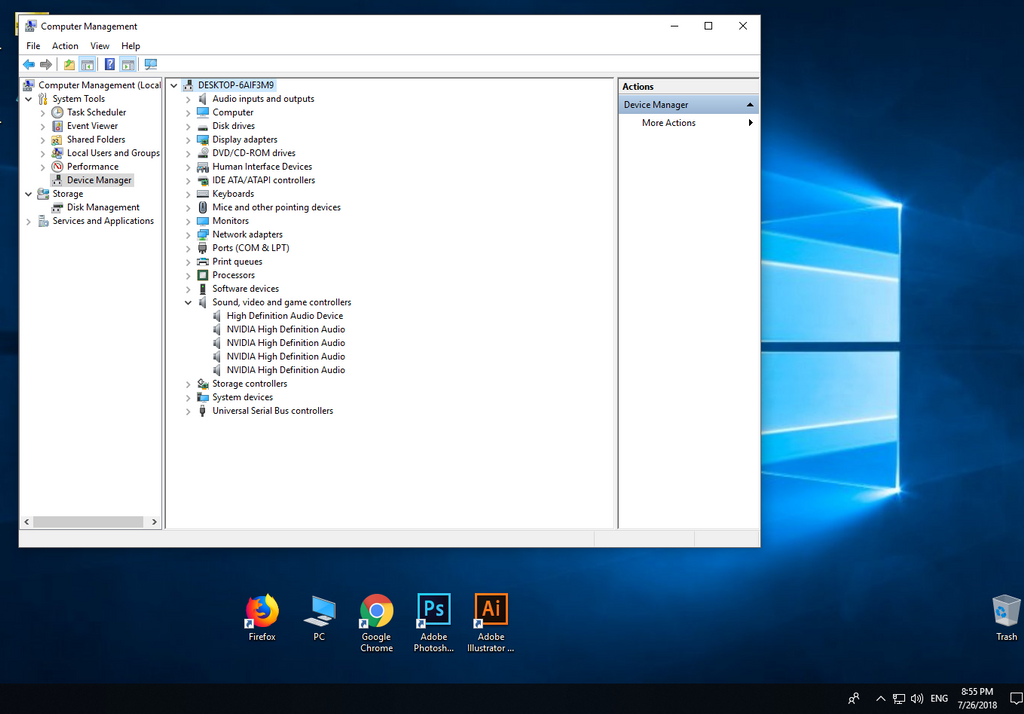Click the left pane horizontal scrollbar
1024x714 pixels.
coord(88,522)
